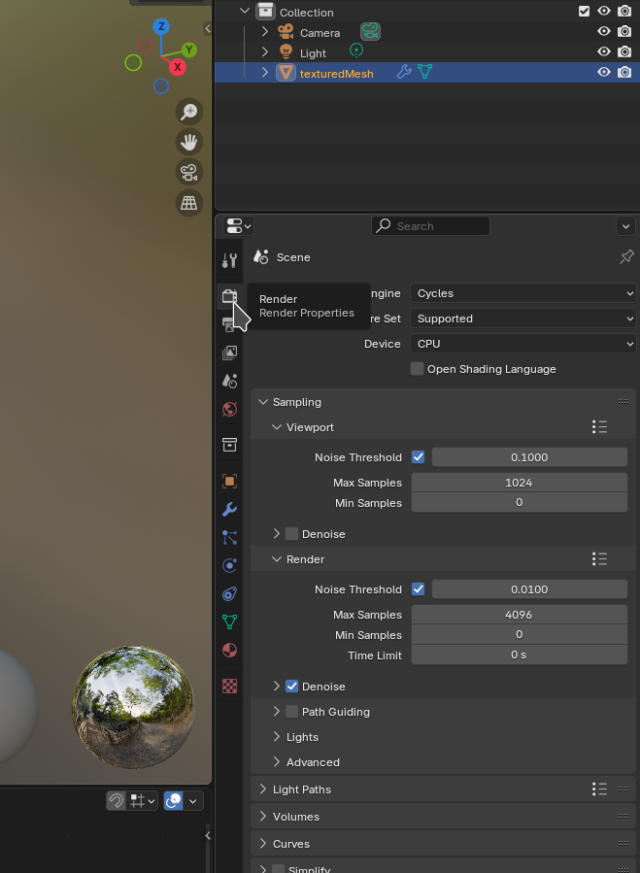Open the Material properties tab icon
Screen dimensions: 640x873
pos(229,650)
